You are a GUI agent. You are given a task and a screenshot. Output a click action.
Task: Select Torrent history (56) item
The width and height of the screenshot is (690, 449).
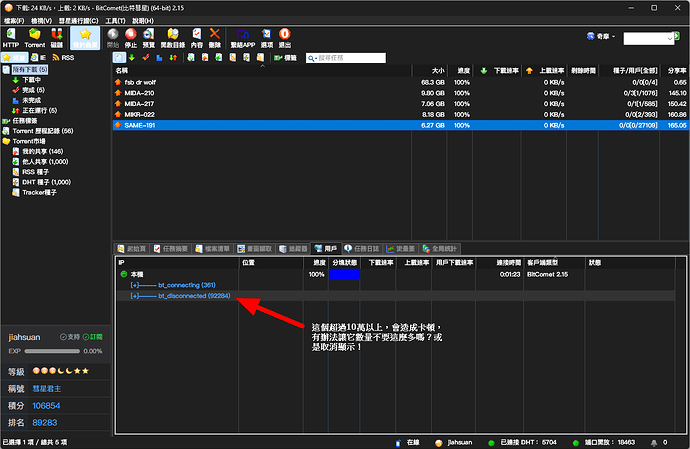tap(43, 131)
